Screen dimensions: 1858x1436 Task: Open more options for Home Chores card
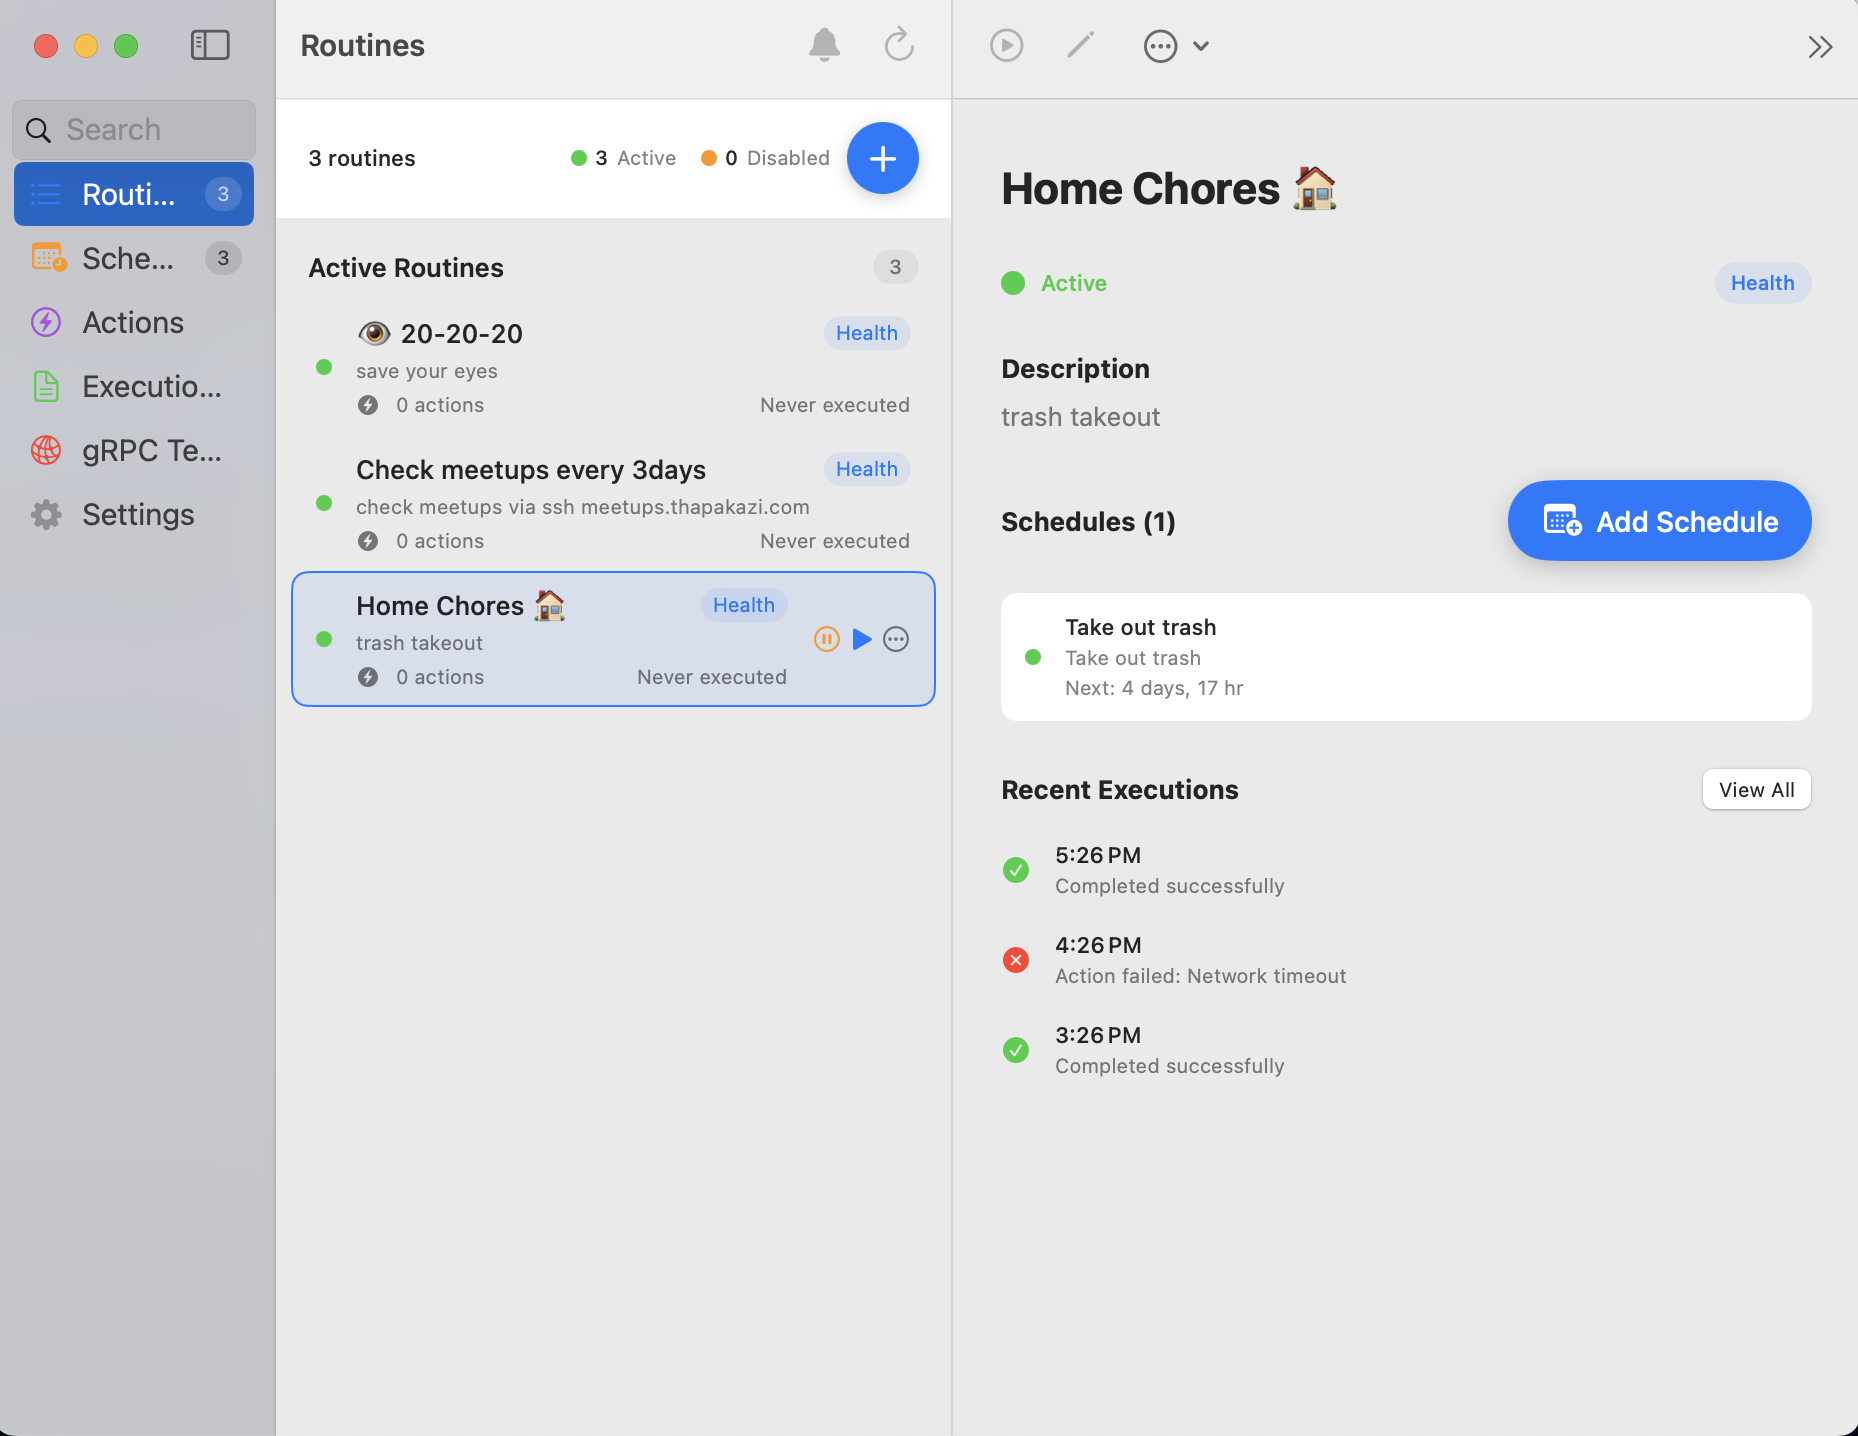pos(895,639)
